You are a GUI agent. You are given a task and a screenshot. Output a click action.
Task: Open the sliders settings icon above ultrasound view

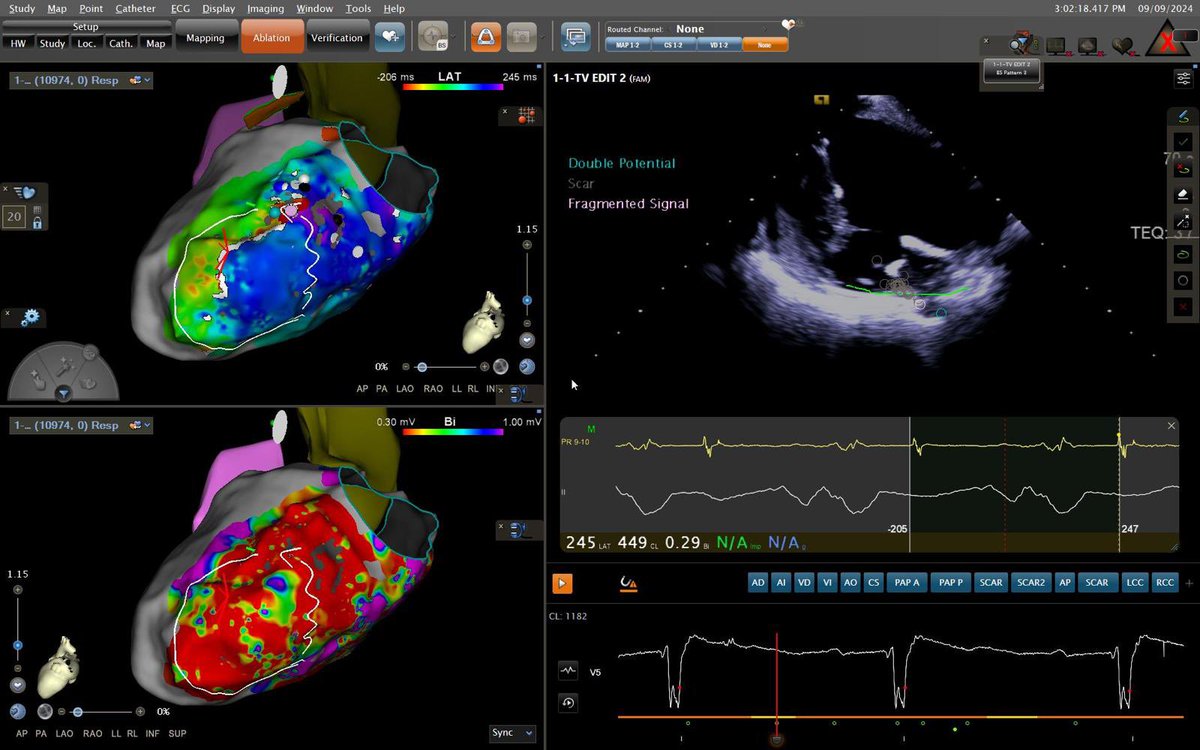tap(1183, 78)
